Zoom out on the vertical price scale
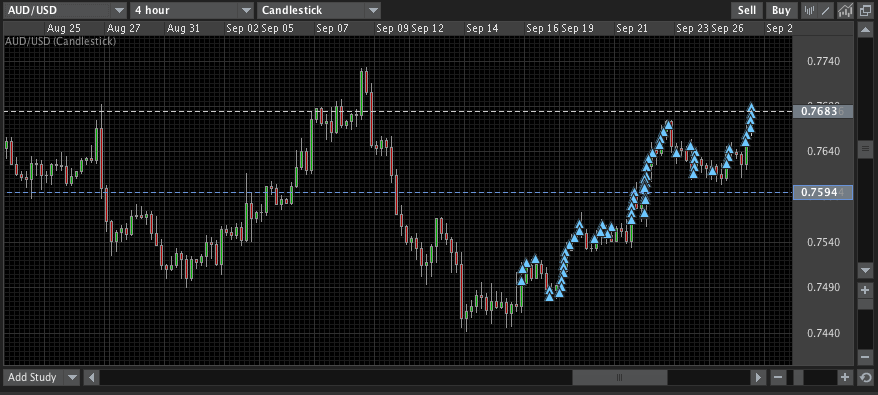The width and height of the screenshot is (878, 395). point(865,357)
